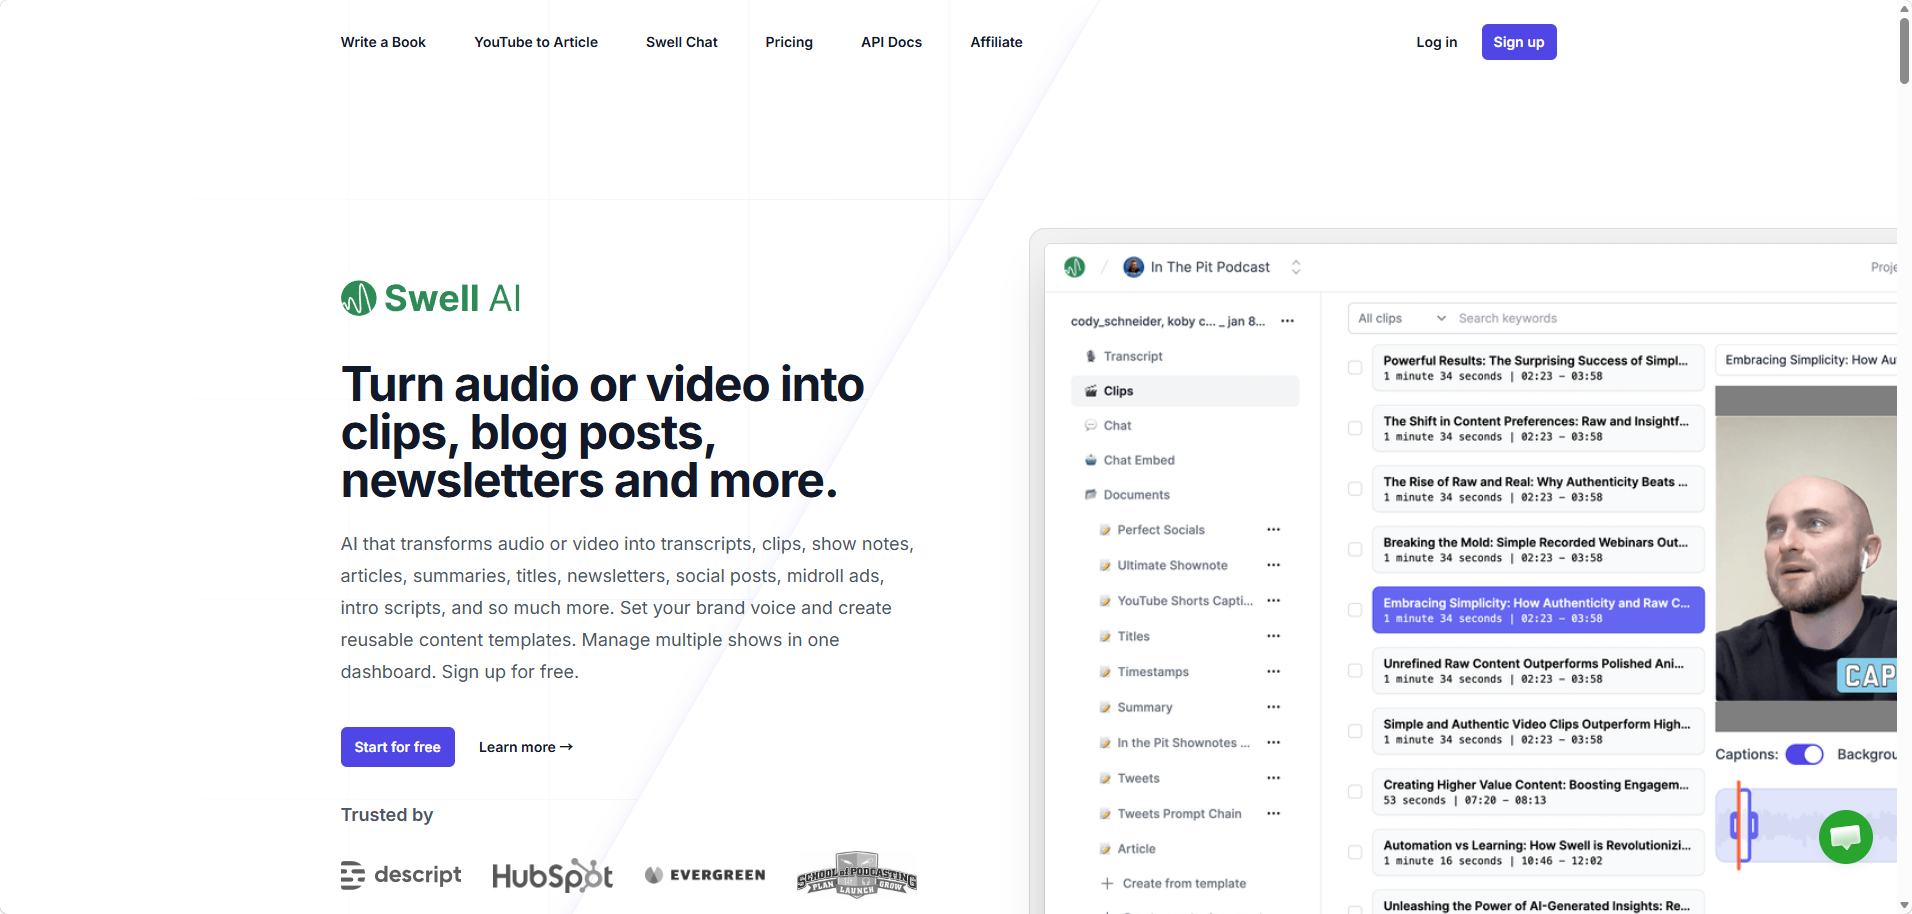Click the HubSpot logo
Viewport: 1912px width, 914px height.
click(552, 875)
